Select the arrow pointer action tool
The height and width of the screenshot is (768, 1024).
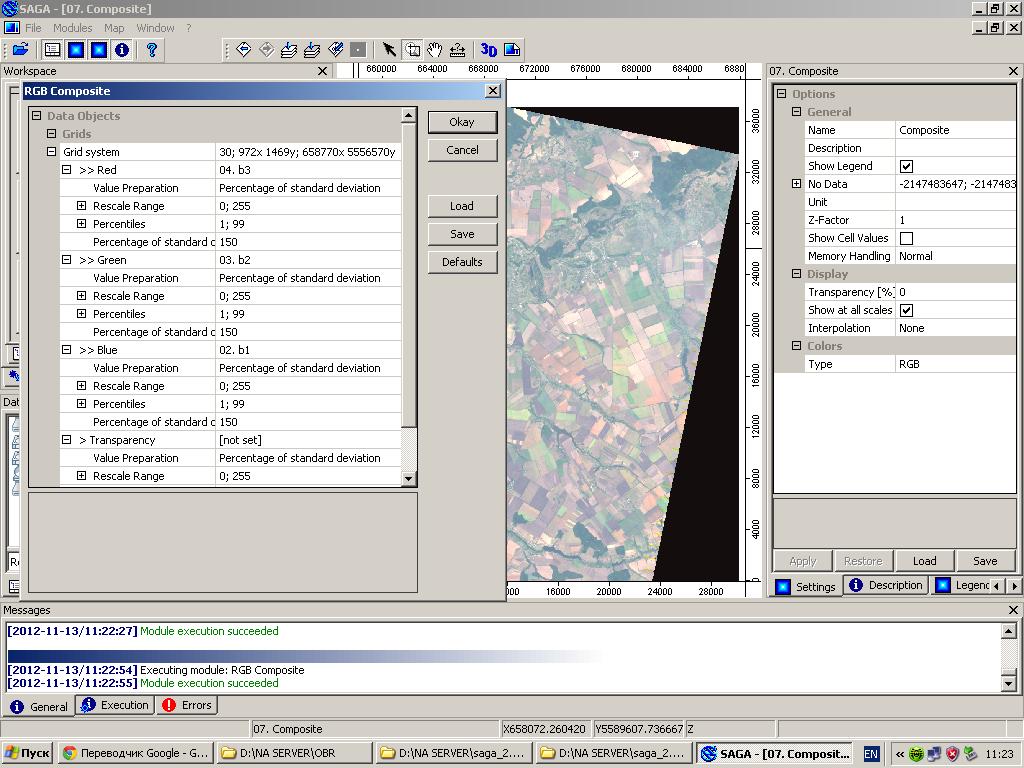389,50
